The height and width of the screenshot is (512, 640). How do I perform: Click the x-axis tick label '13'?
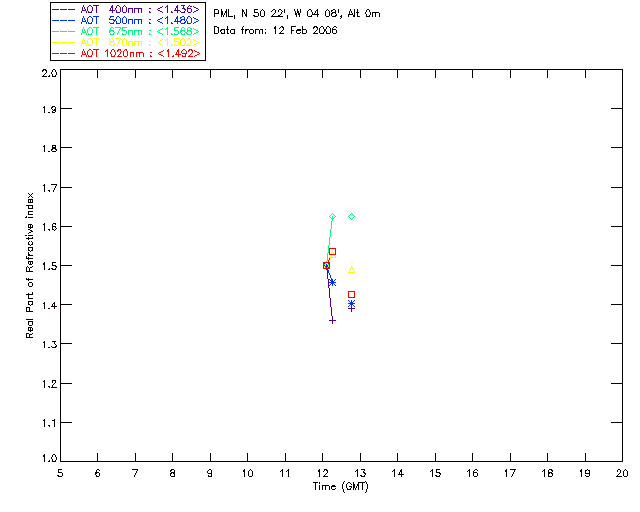360,473
